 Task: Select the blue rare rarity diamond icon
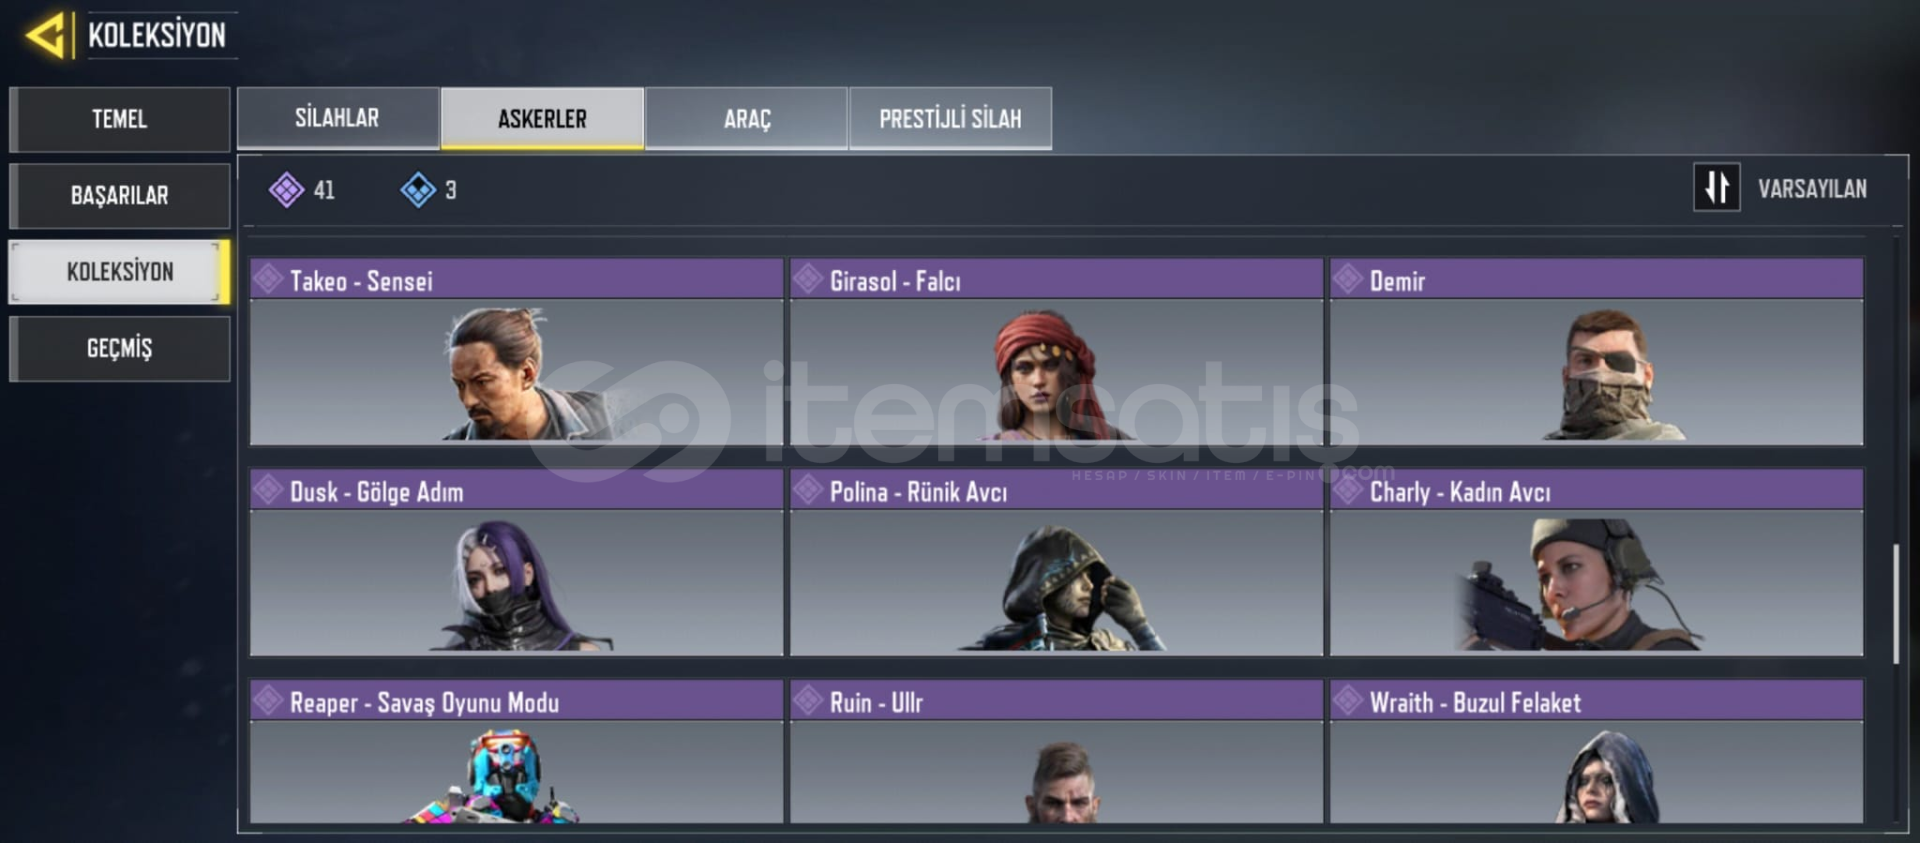(418, 190)
